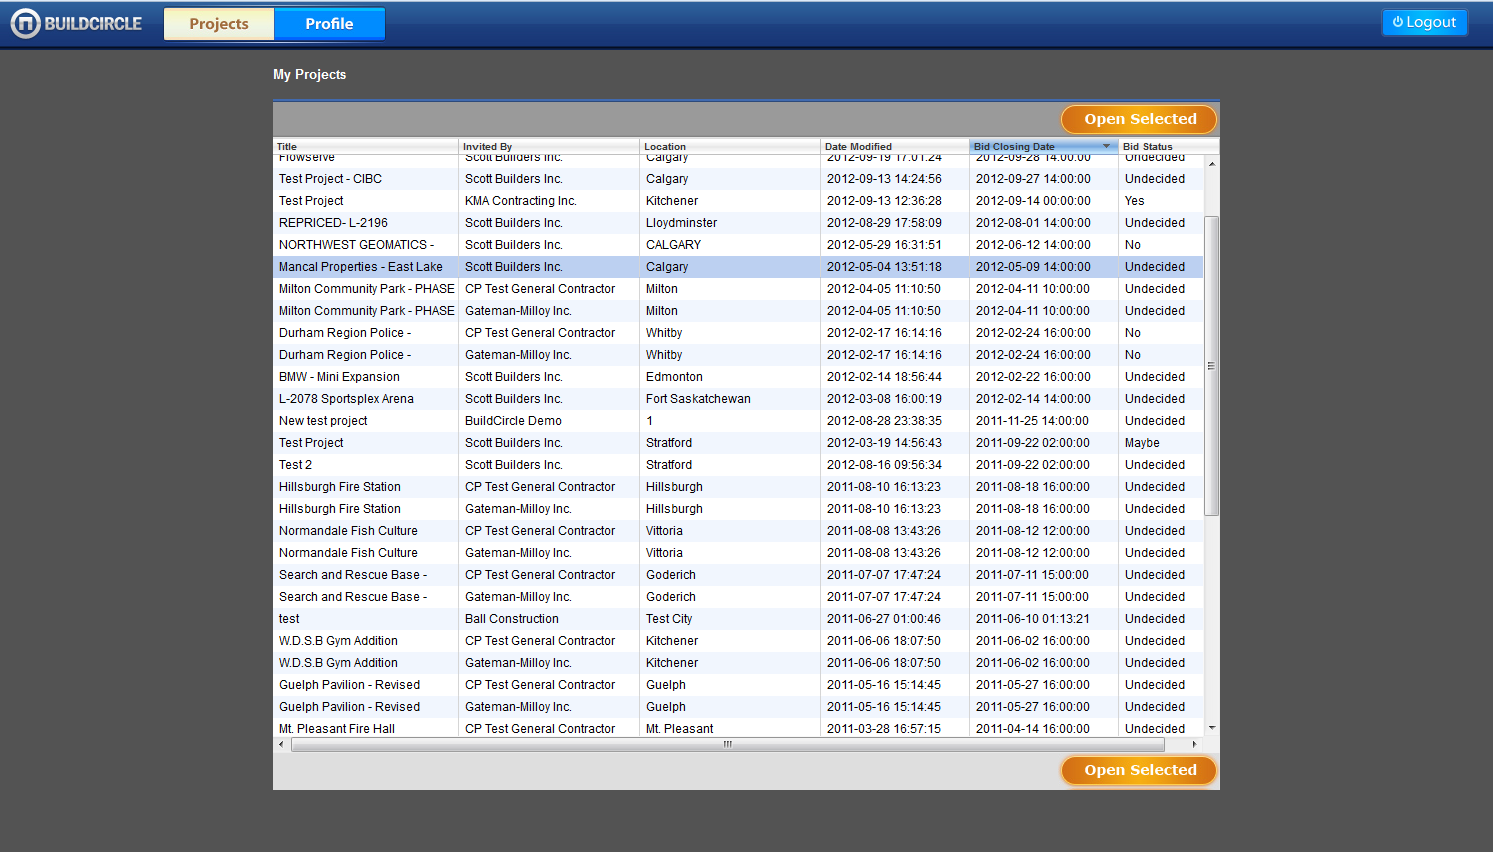Click the Maybe bid status cell
Screen dimensions: 1493x852
pyautogui.click(x=1161, y=443)
